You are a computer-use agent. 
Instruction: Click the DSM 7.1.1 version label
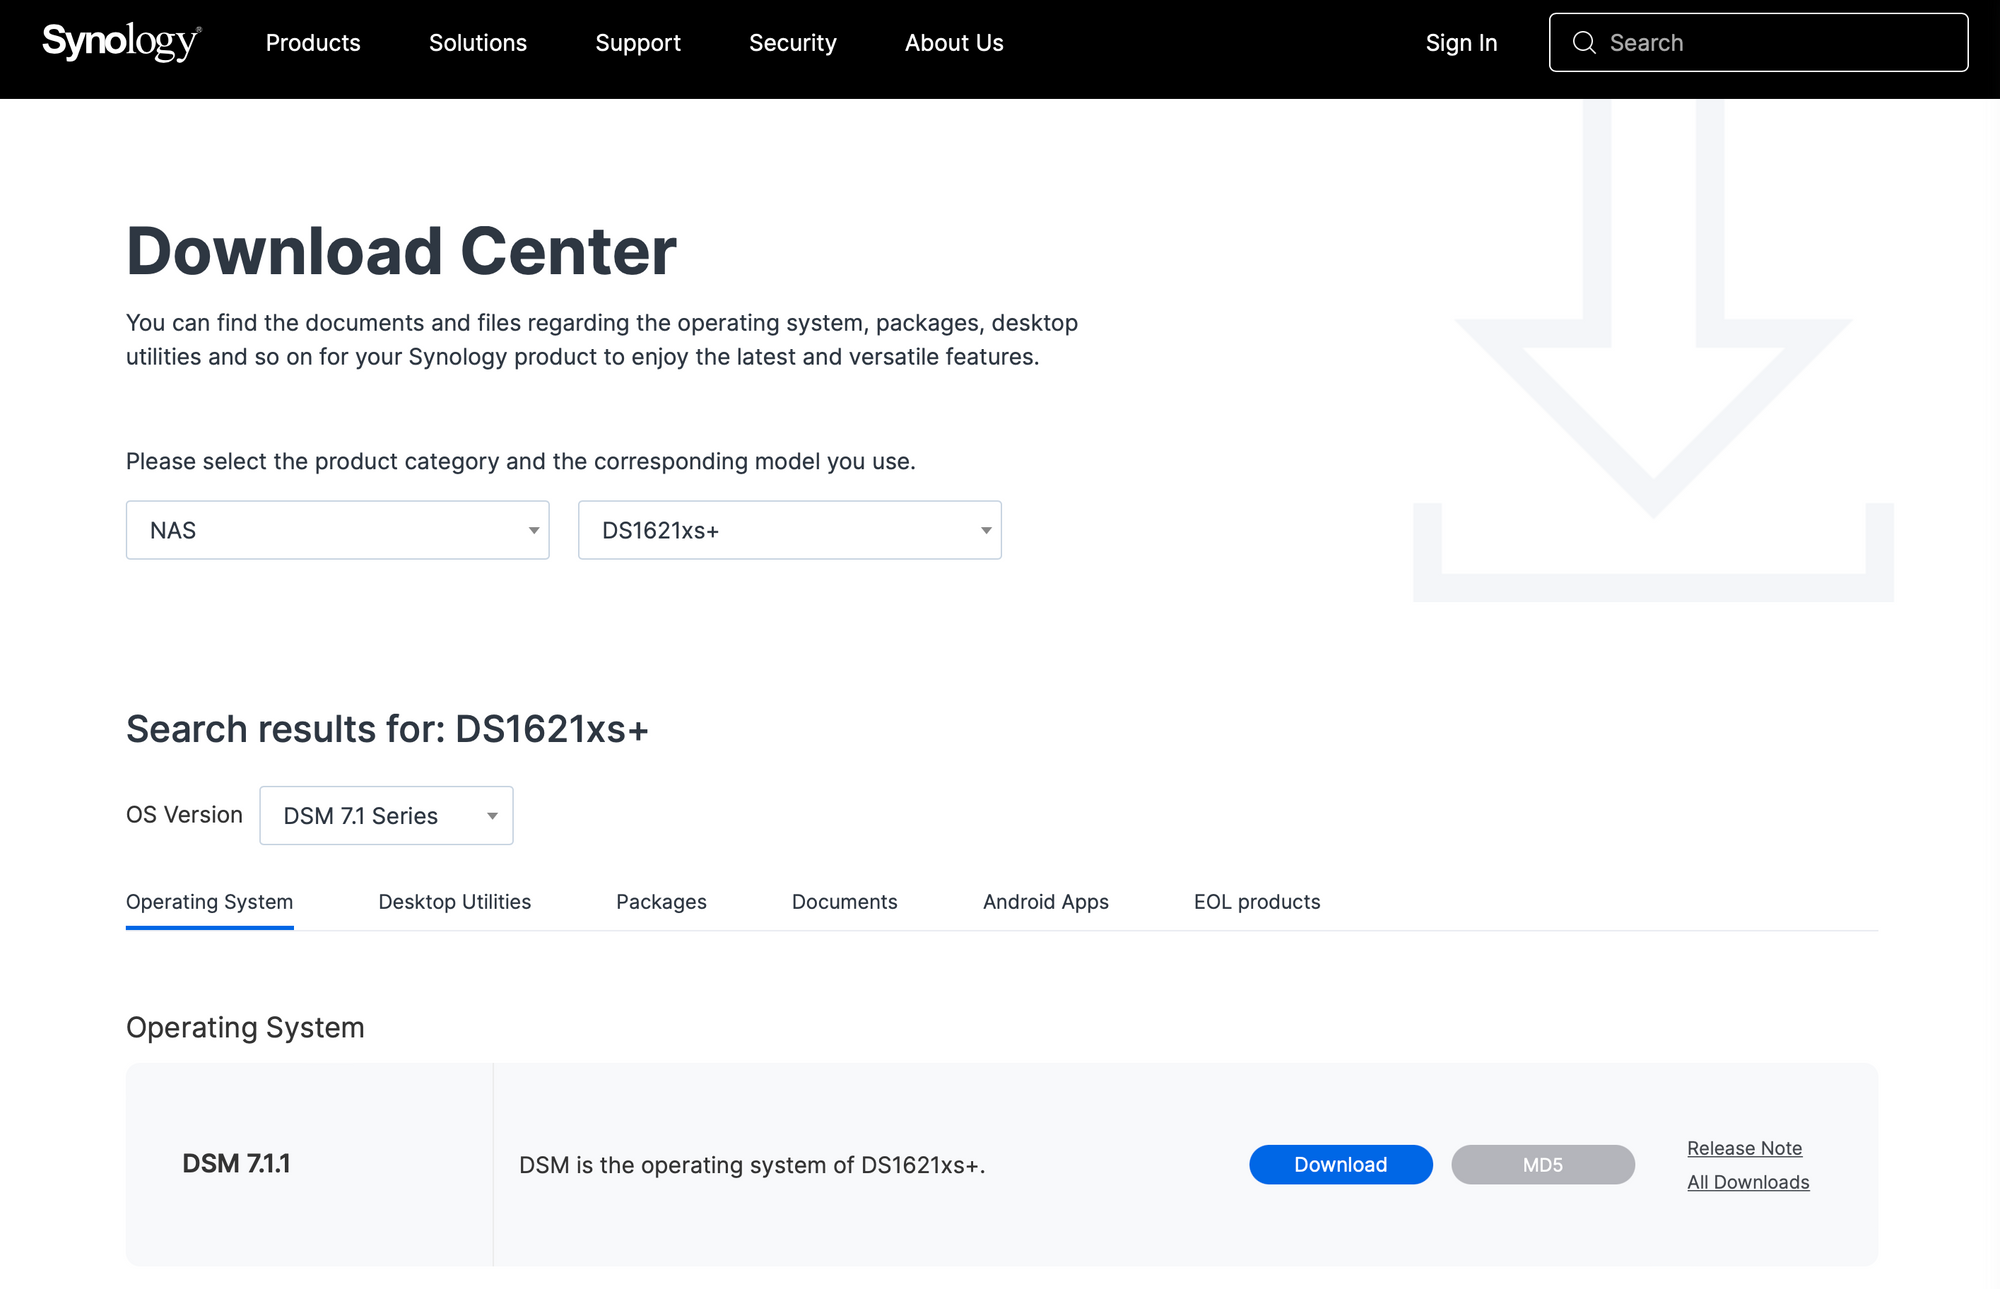coord(236,1164)
